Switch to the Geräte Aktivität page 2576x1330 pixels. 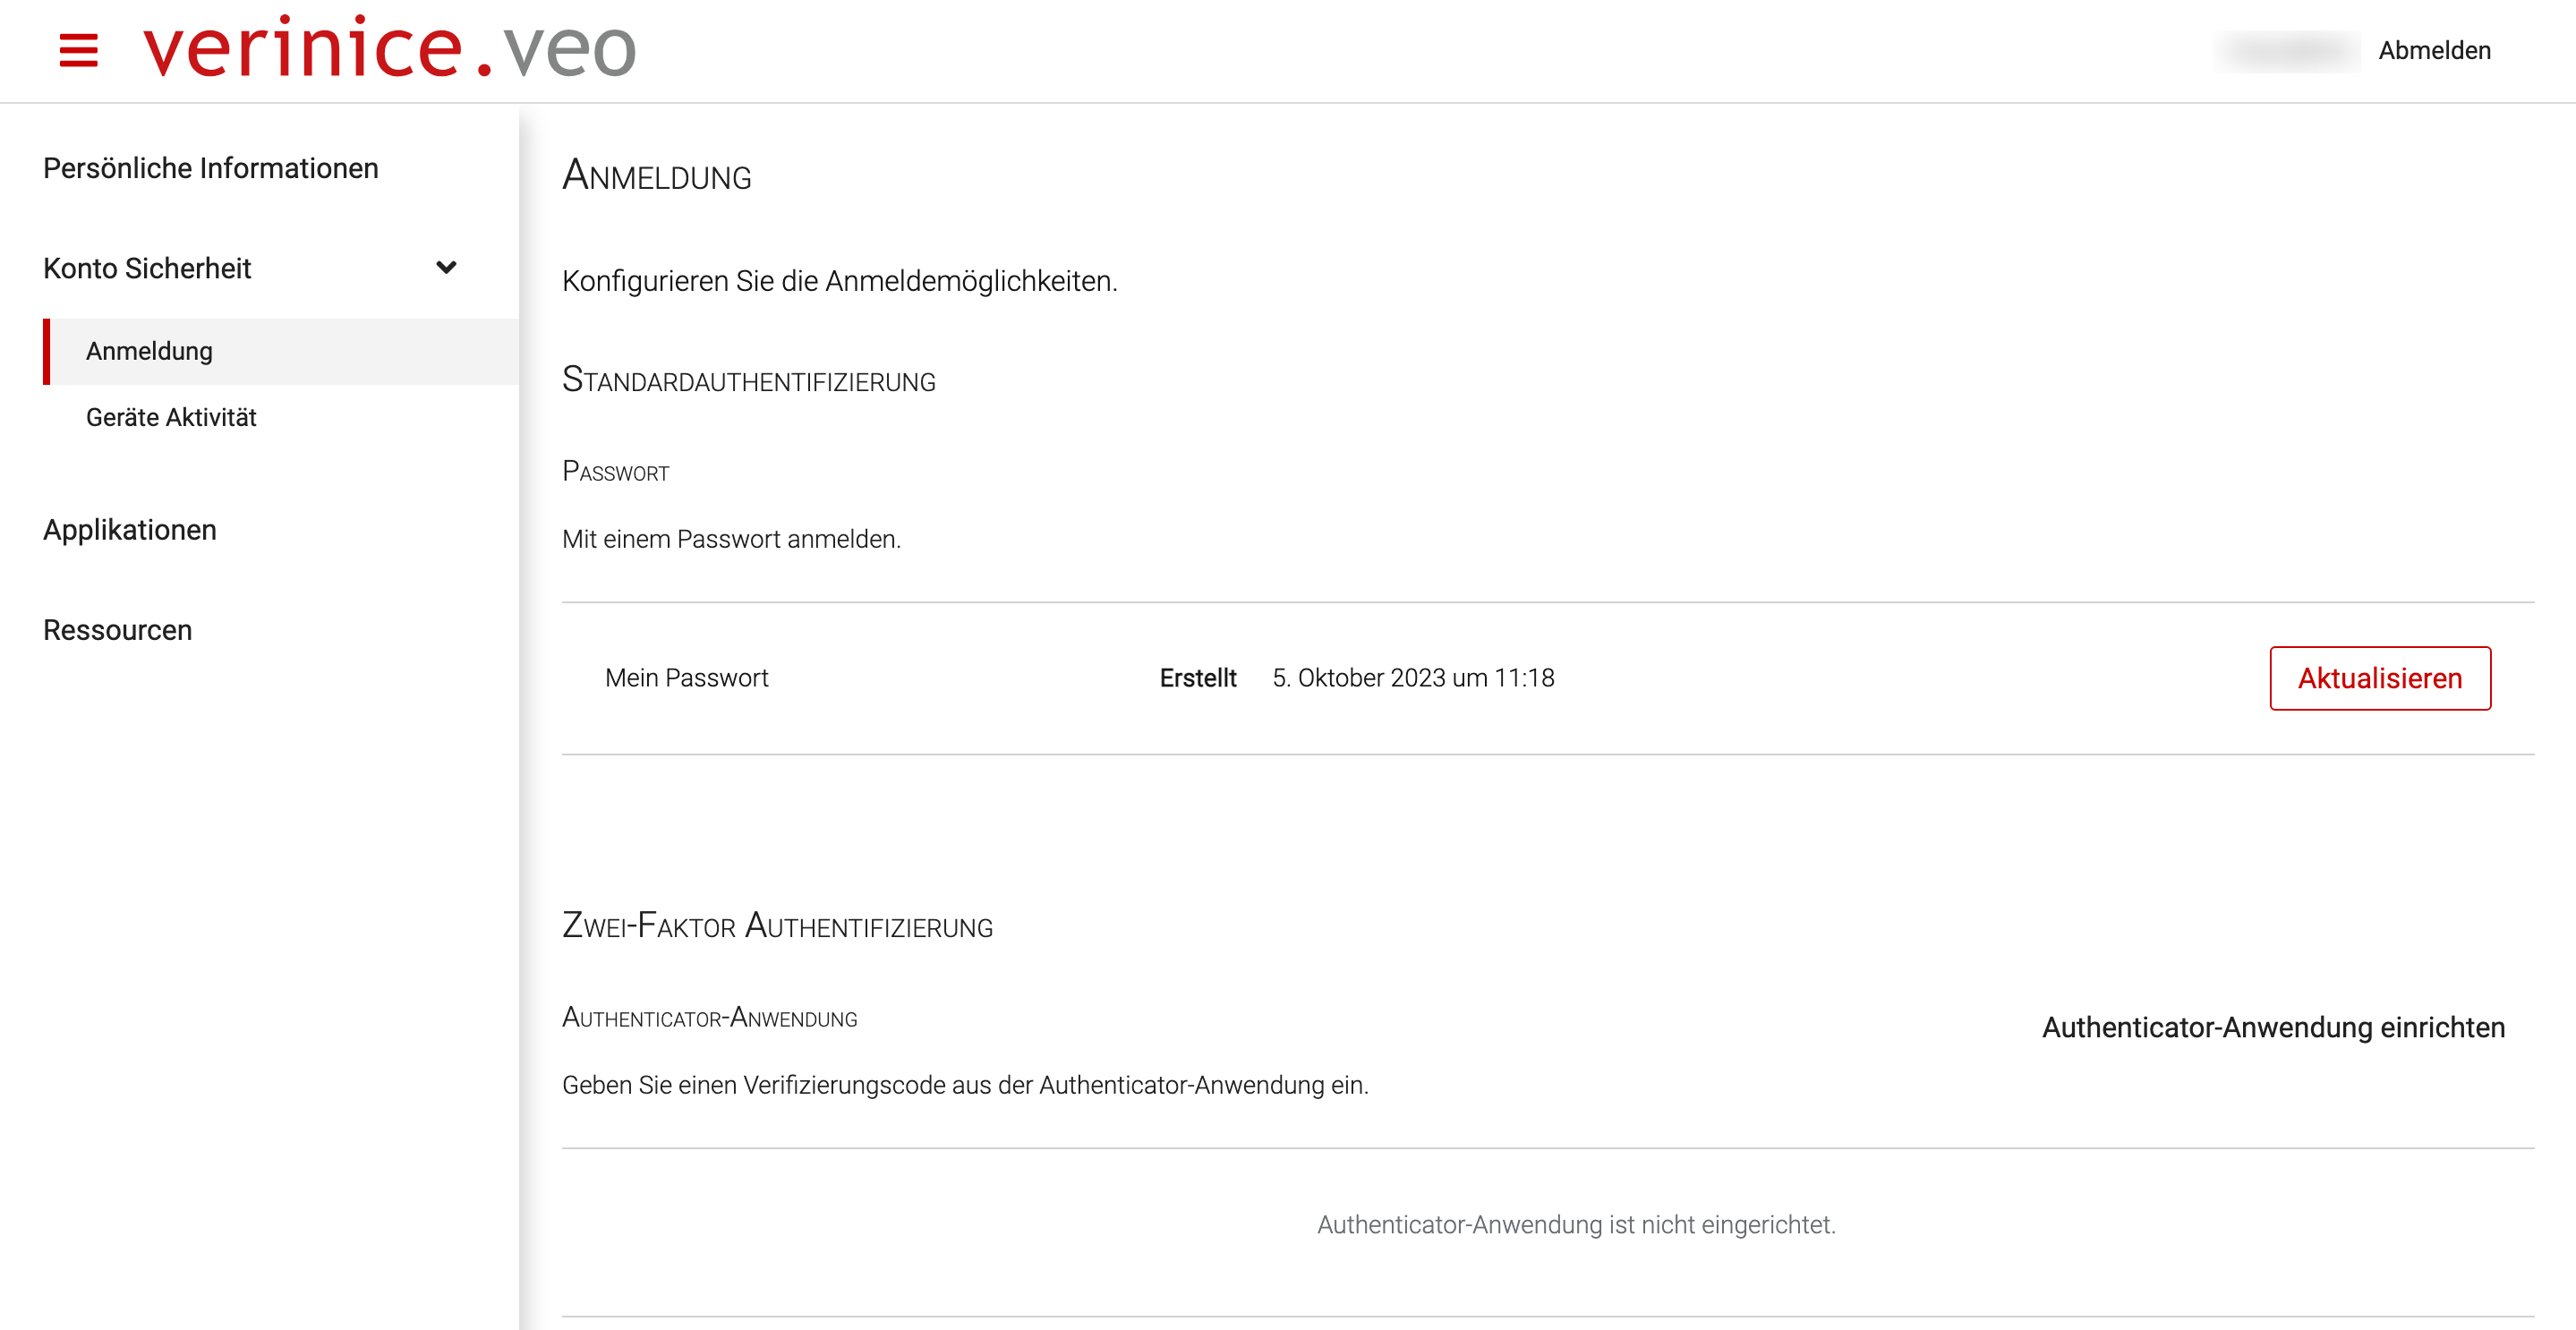[170, 417]
